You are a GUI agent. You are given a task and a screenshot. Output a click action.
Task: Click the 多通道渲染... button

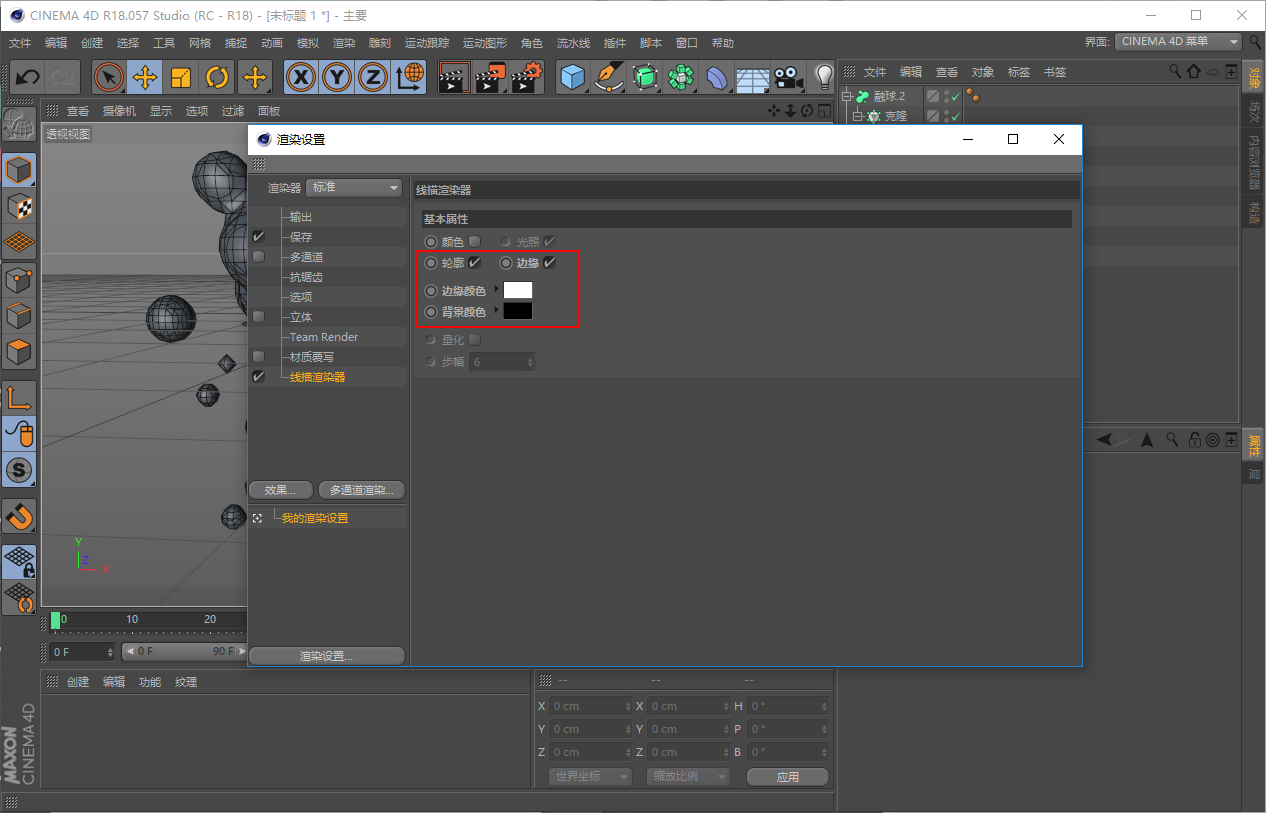click(362, 490)
